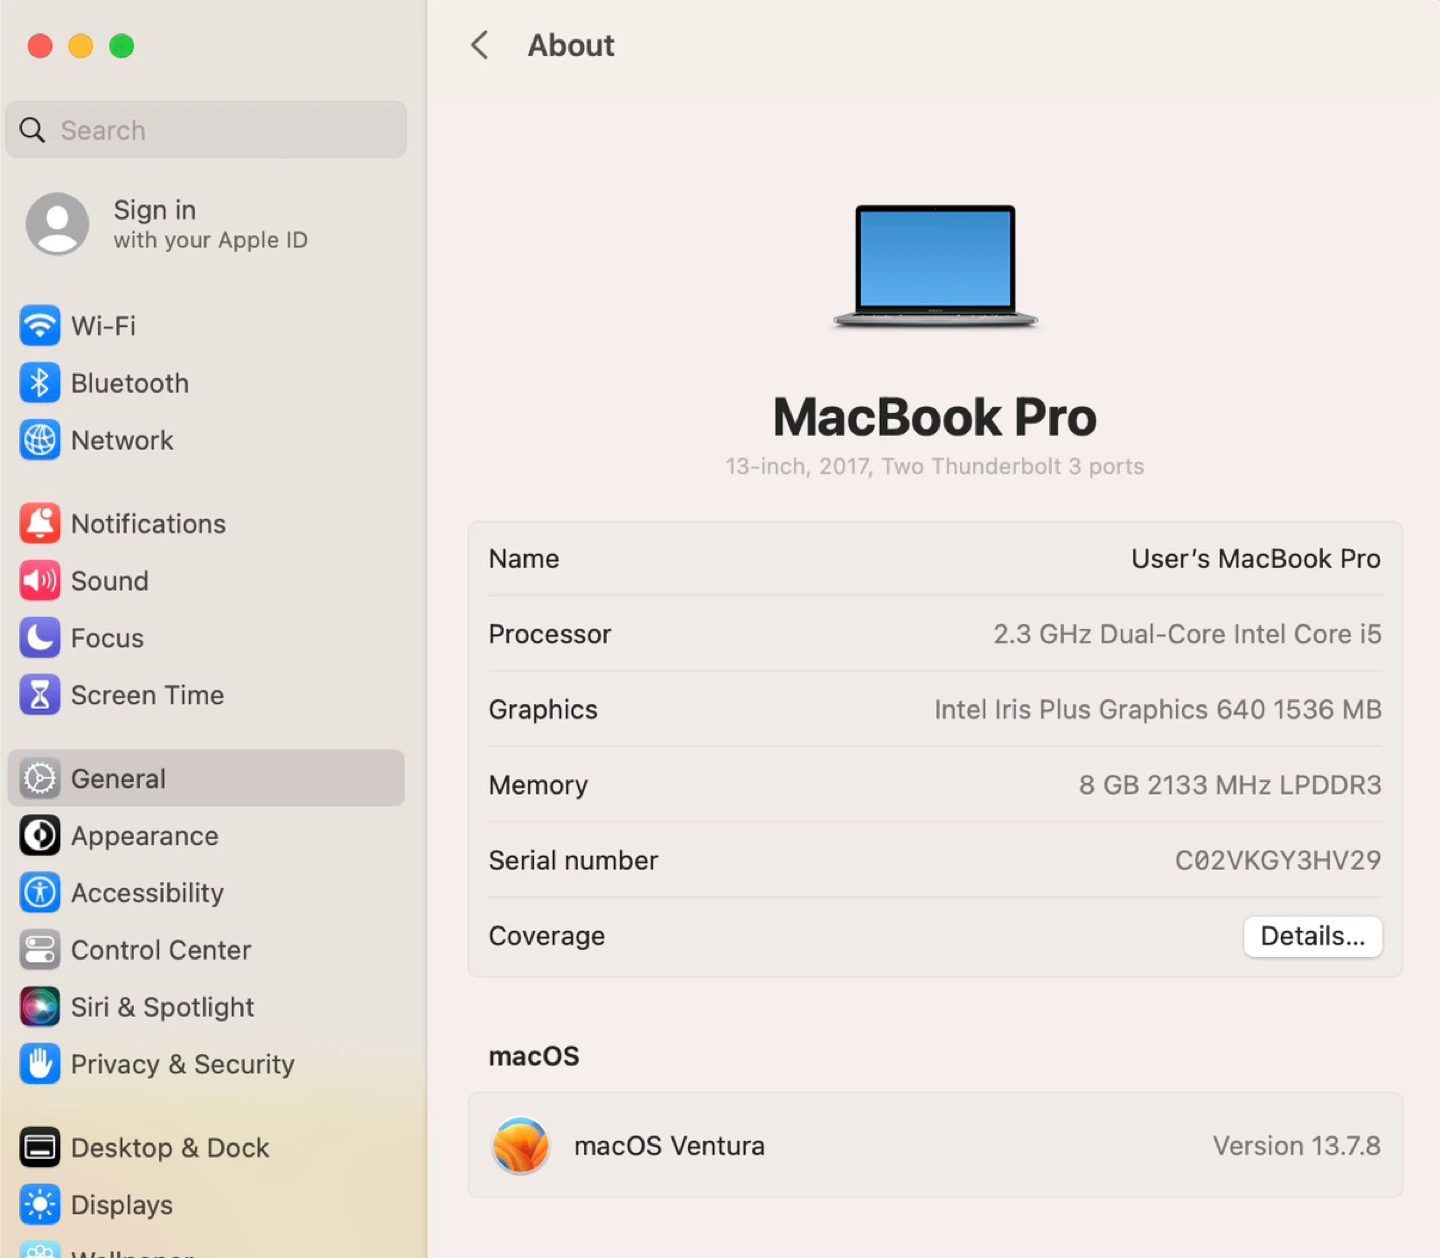Viewport: 1440px width, 1258px height.
Task: Click the Processor row label
Action: click(x=550, y=634)
